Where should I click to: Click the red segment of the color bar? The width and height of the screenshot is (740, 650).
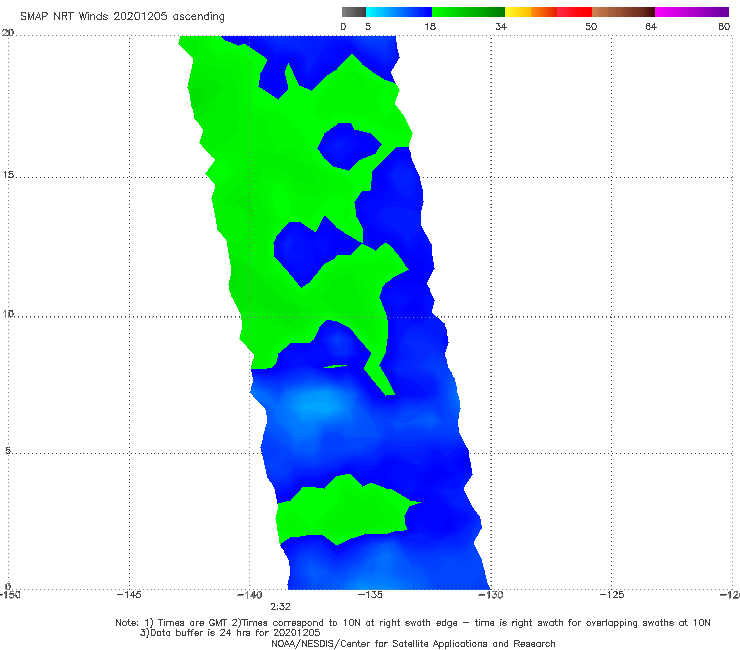[x=574, y=12]
